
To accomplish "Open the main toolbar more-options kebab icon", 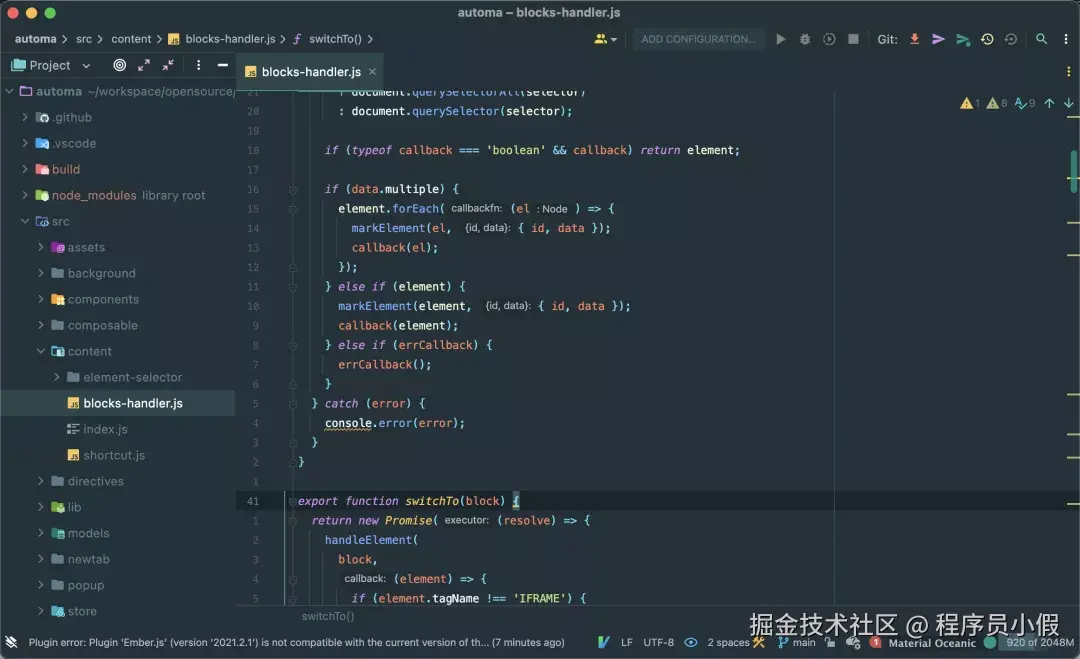I will pyautogui.click(x=1066, y=39).
